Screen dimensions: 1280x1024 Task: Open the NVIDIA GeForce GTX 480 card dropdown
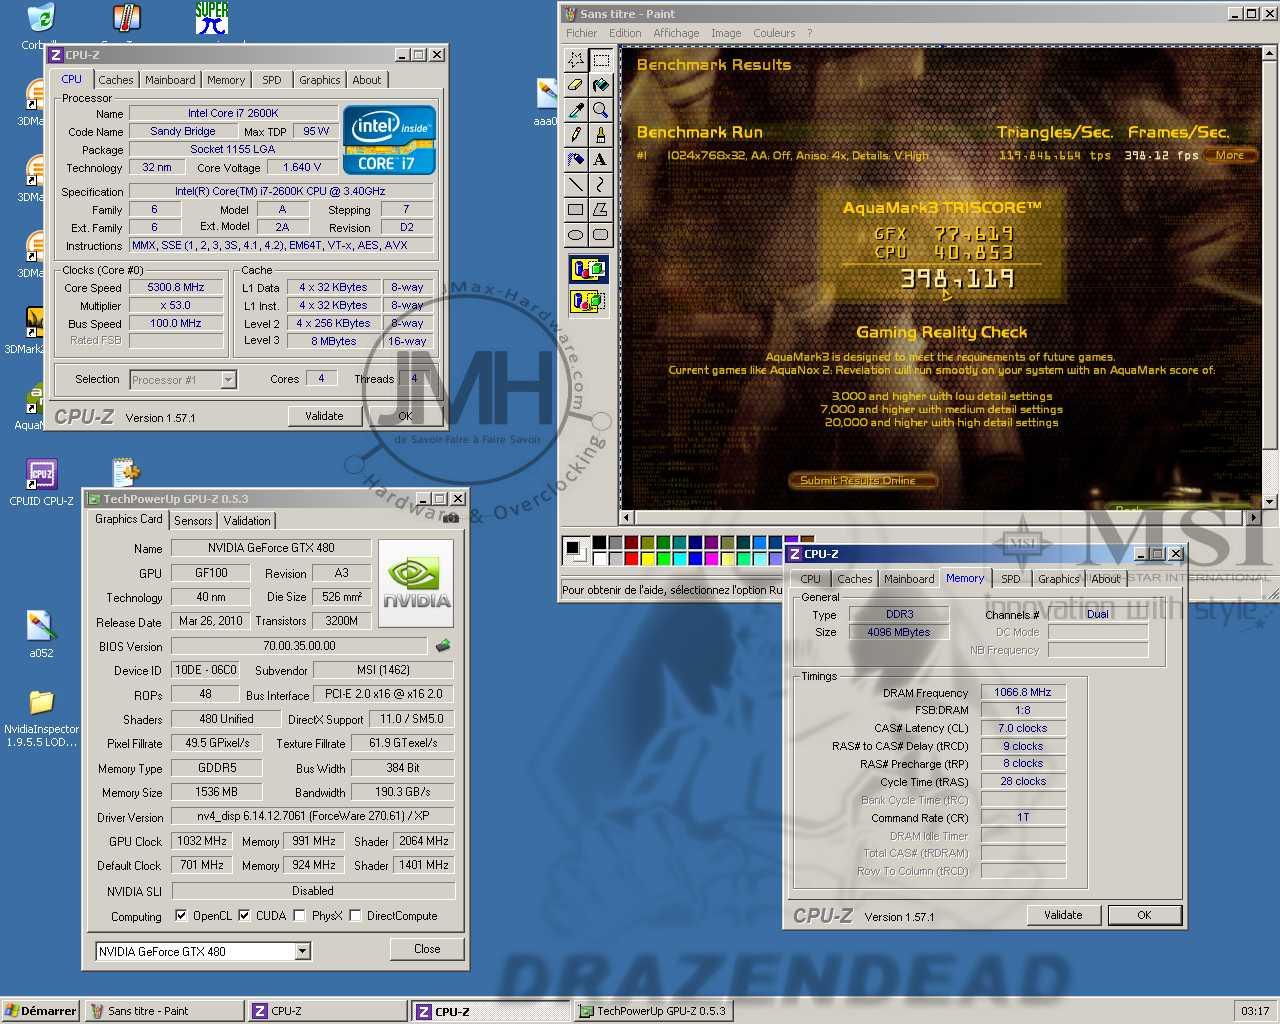[x=302, y=952]
